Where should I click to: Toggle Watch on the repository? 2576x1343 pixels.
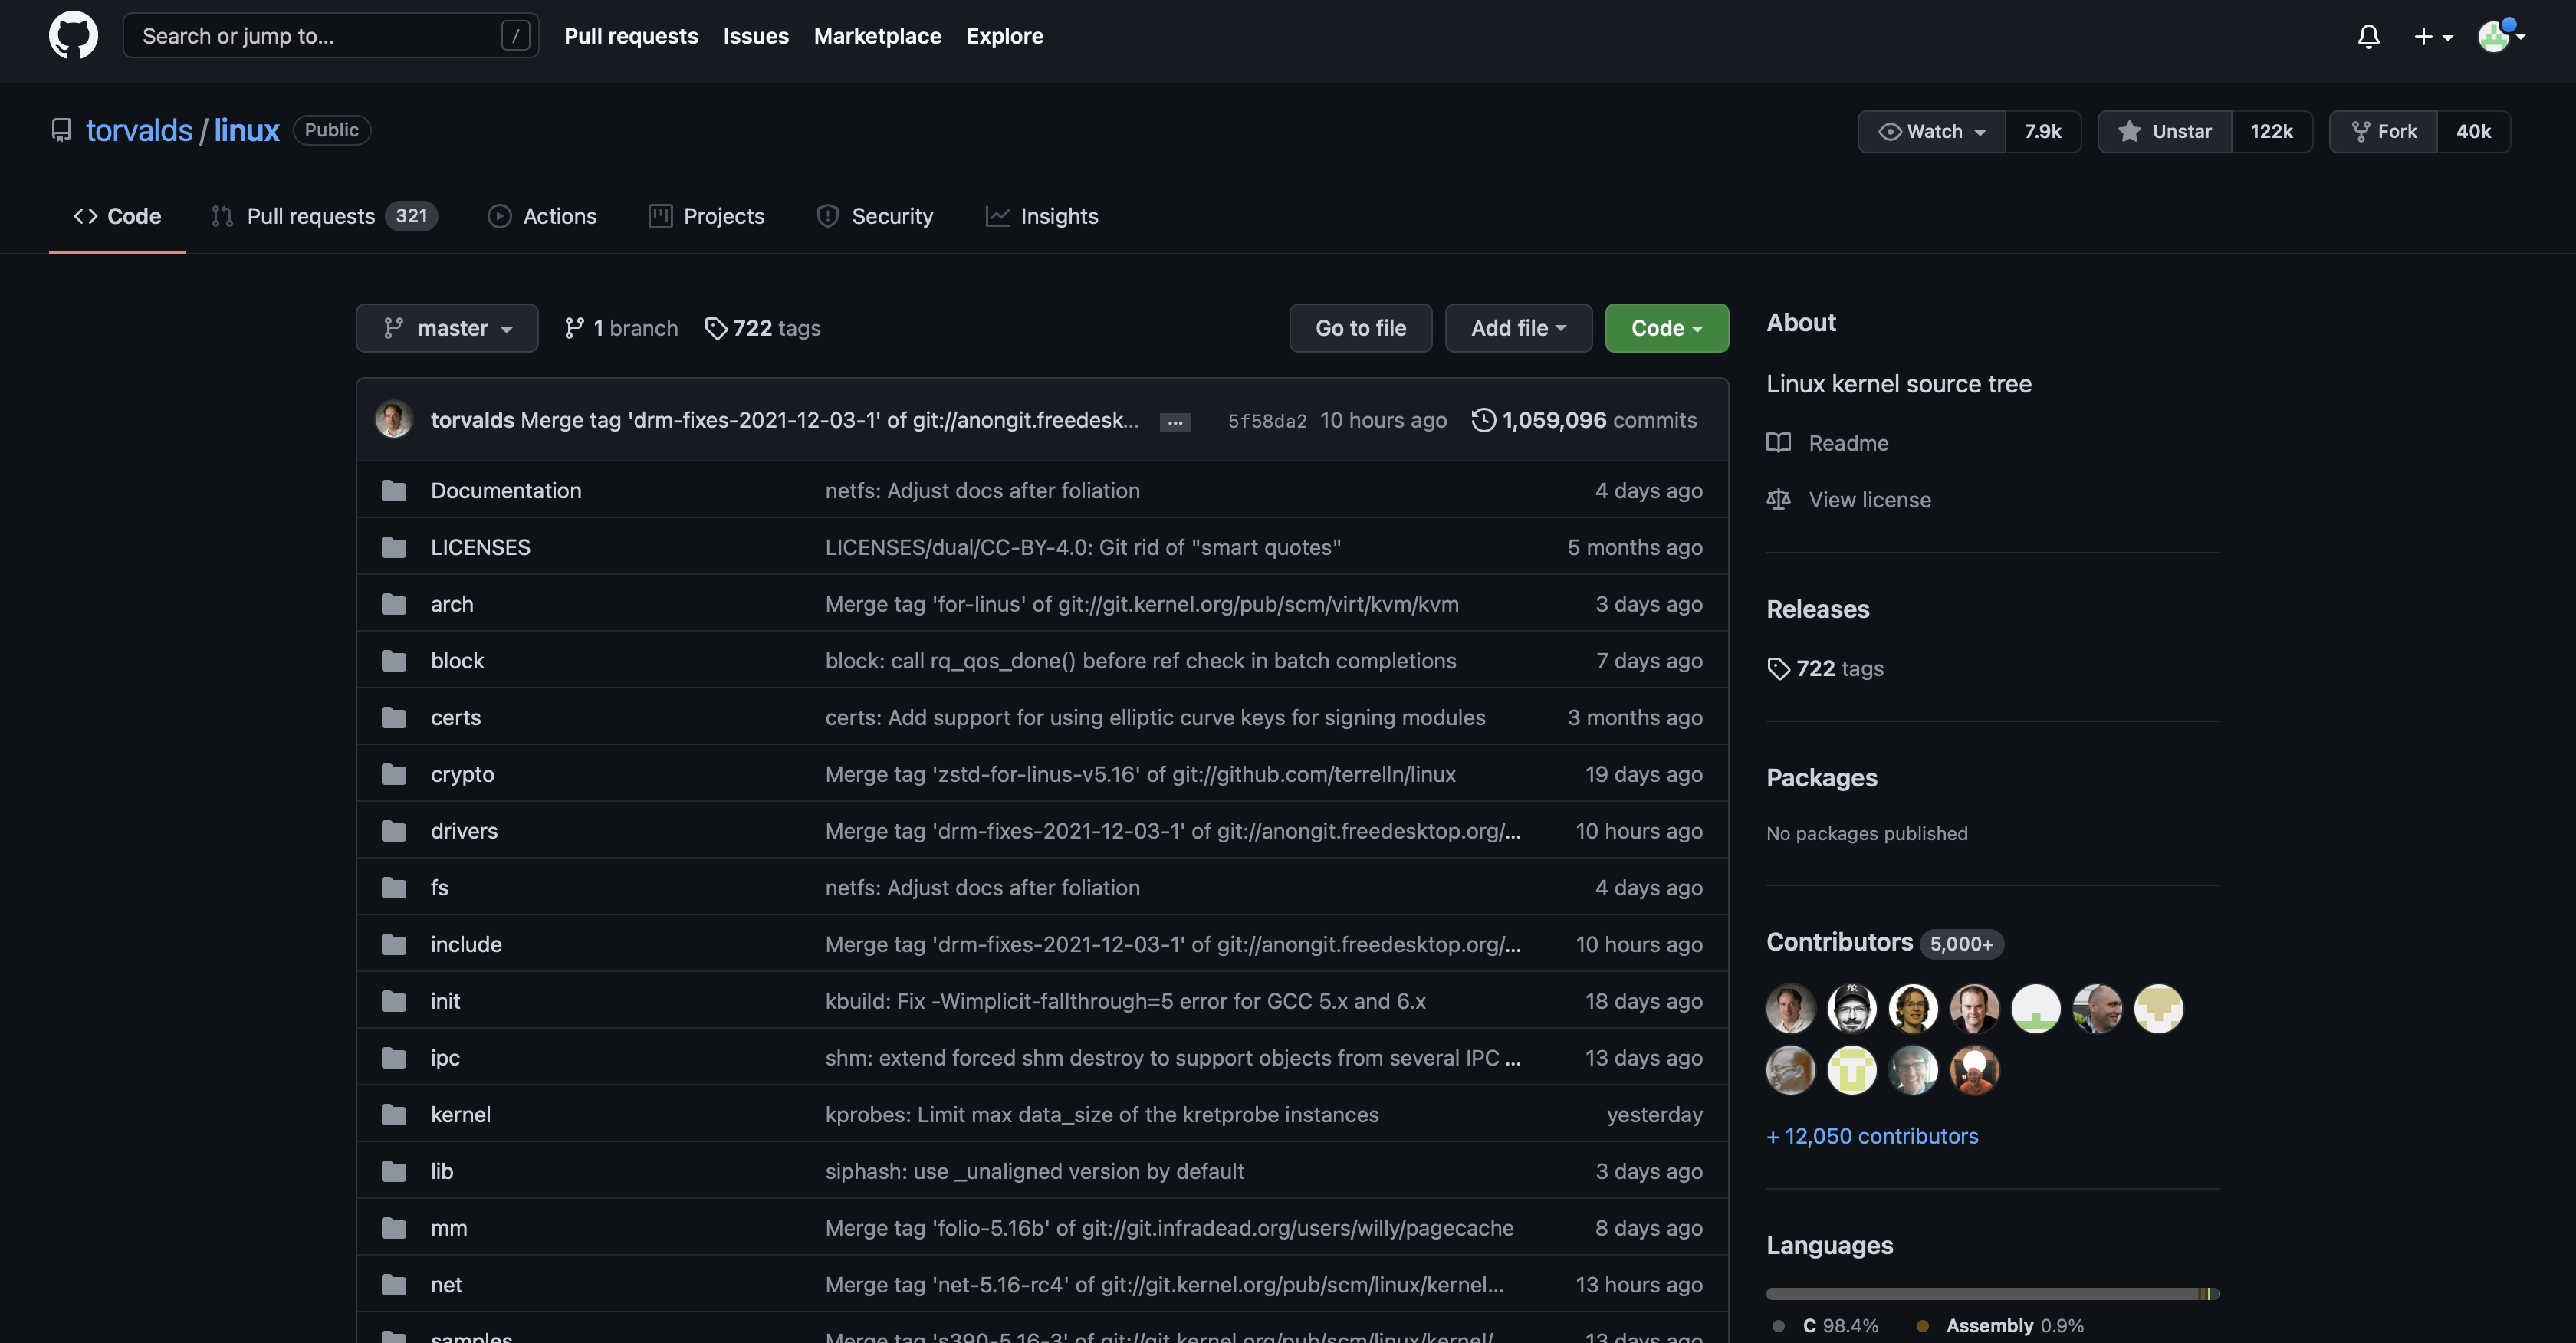click(x=1931, y=131)
